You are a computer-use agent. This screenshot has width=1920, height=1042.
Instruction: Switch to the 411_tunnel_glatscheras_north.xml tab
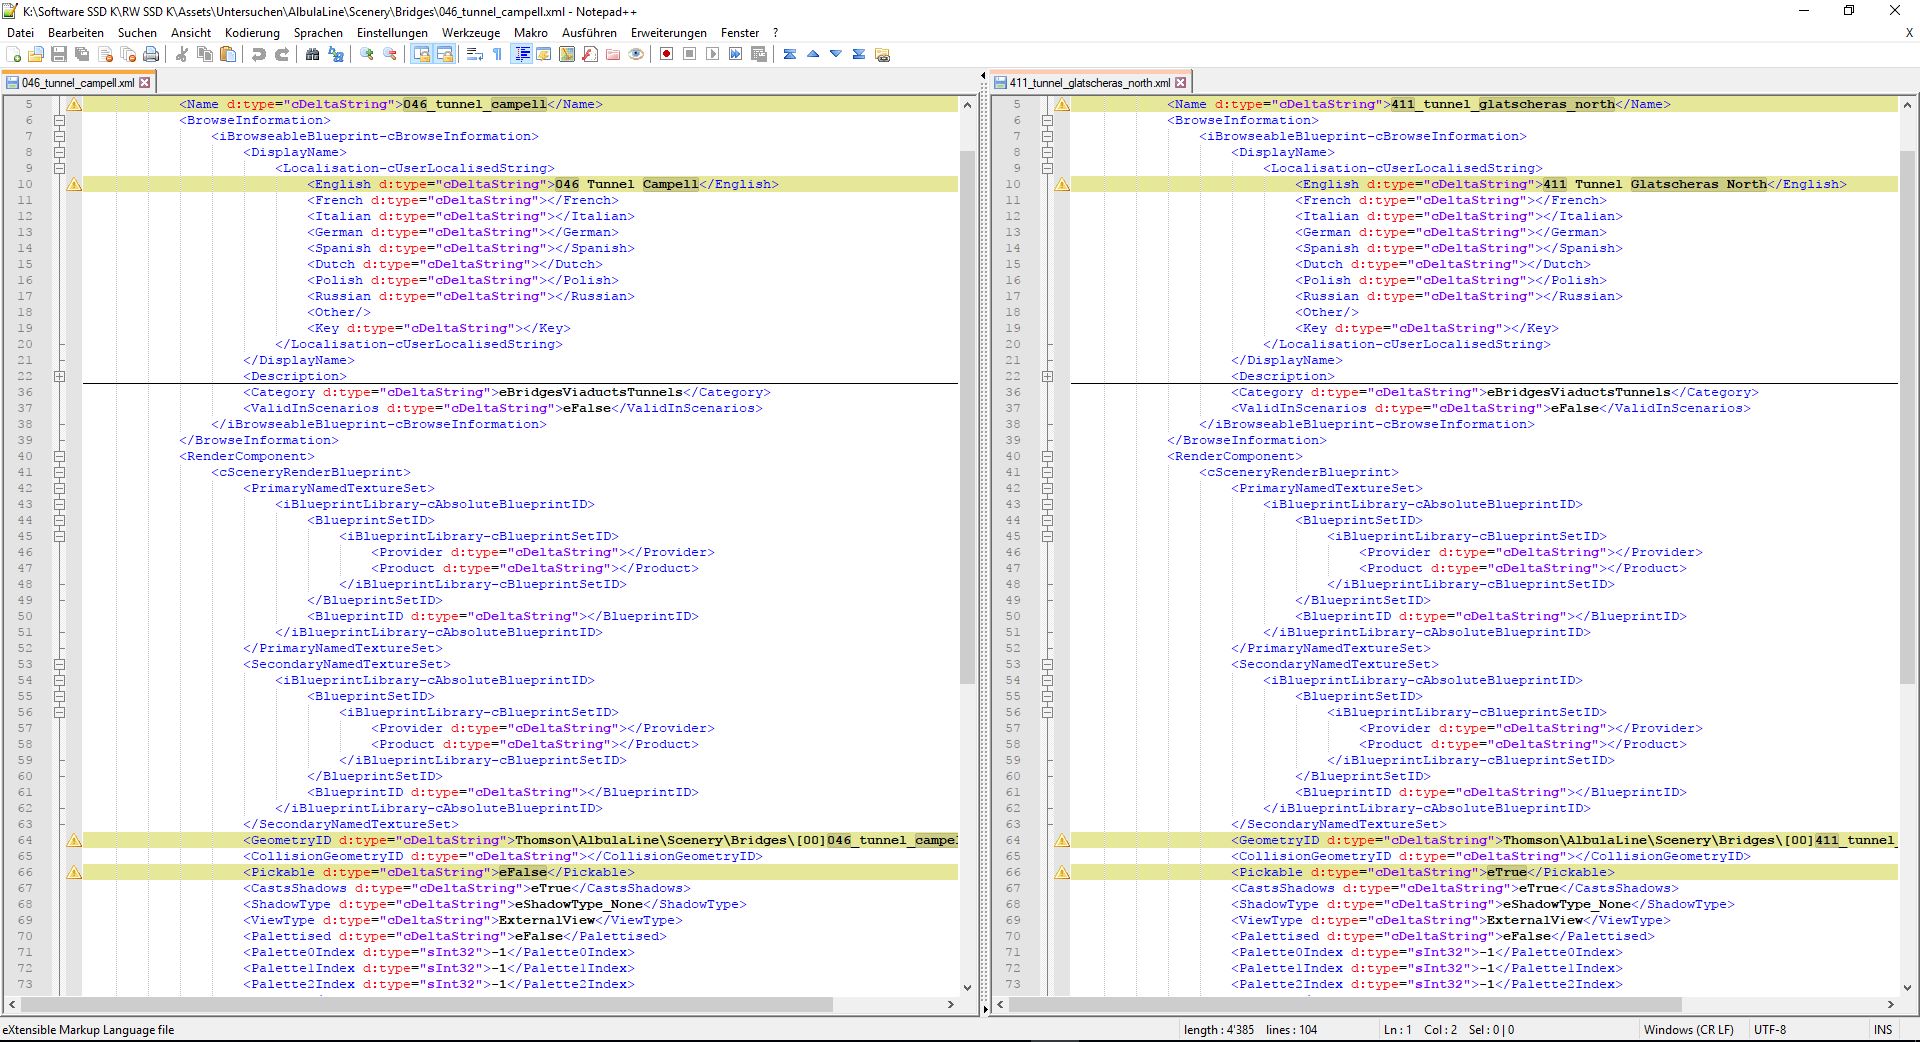click(x=1089, y=83)
